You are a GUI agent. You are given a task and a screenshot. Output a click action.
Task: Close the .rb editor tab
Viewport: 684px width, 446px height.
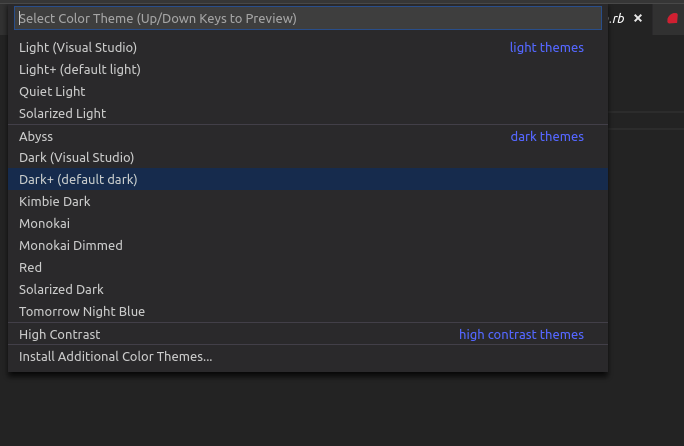(638, 18)
